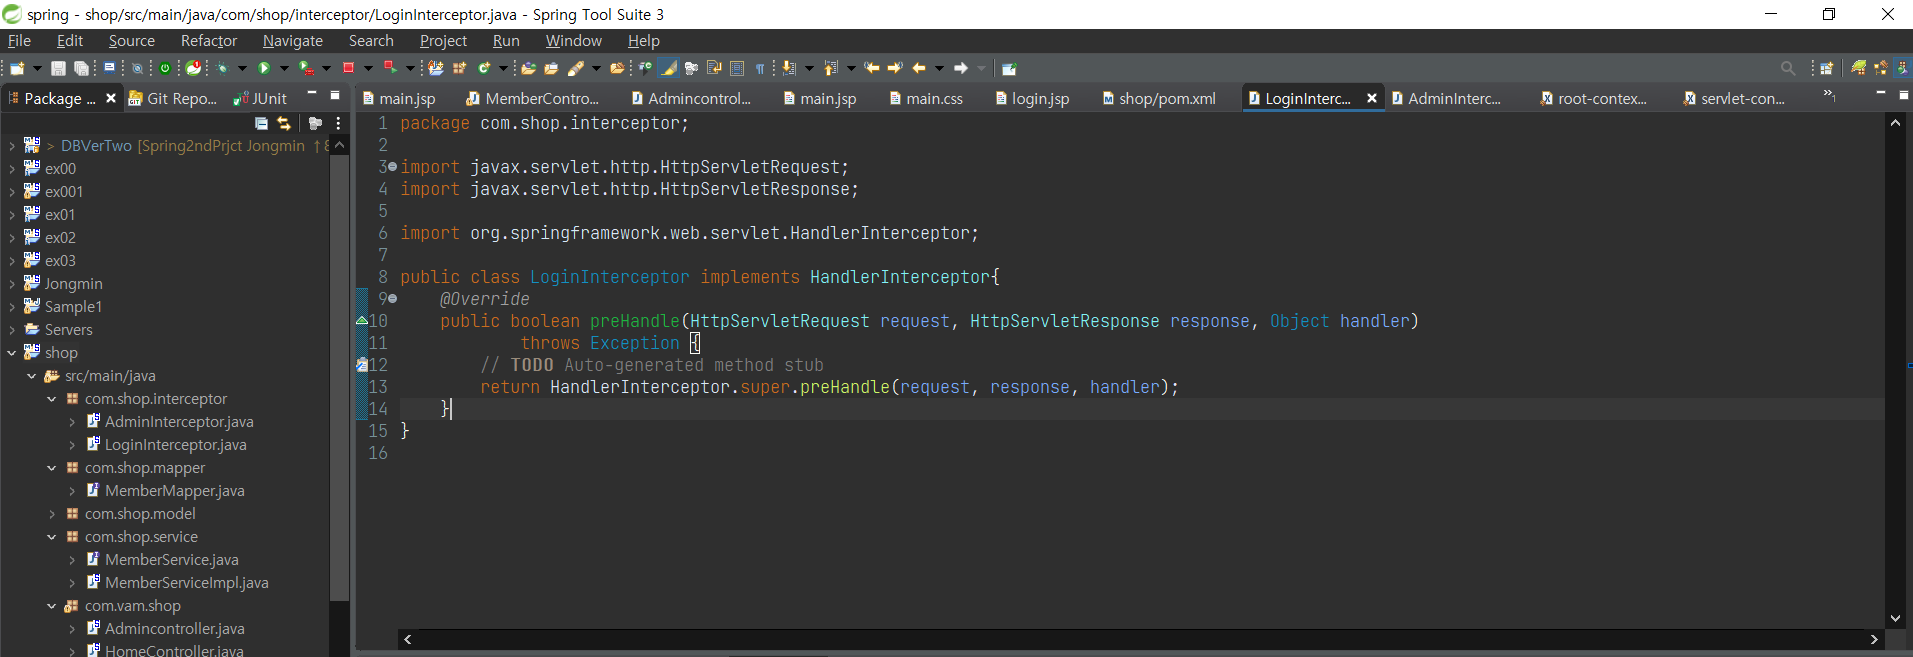Collapse the com.vam.shop package
The height and width of the screenshot is (657, 1913).
point(52,606)
